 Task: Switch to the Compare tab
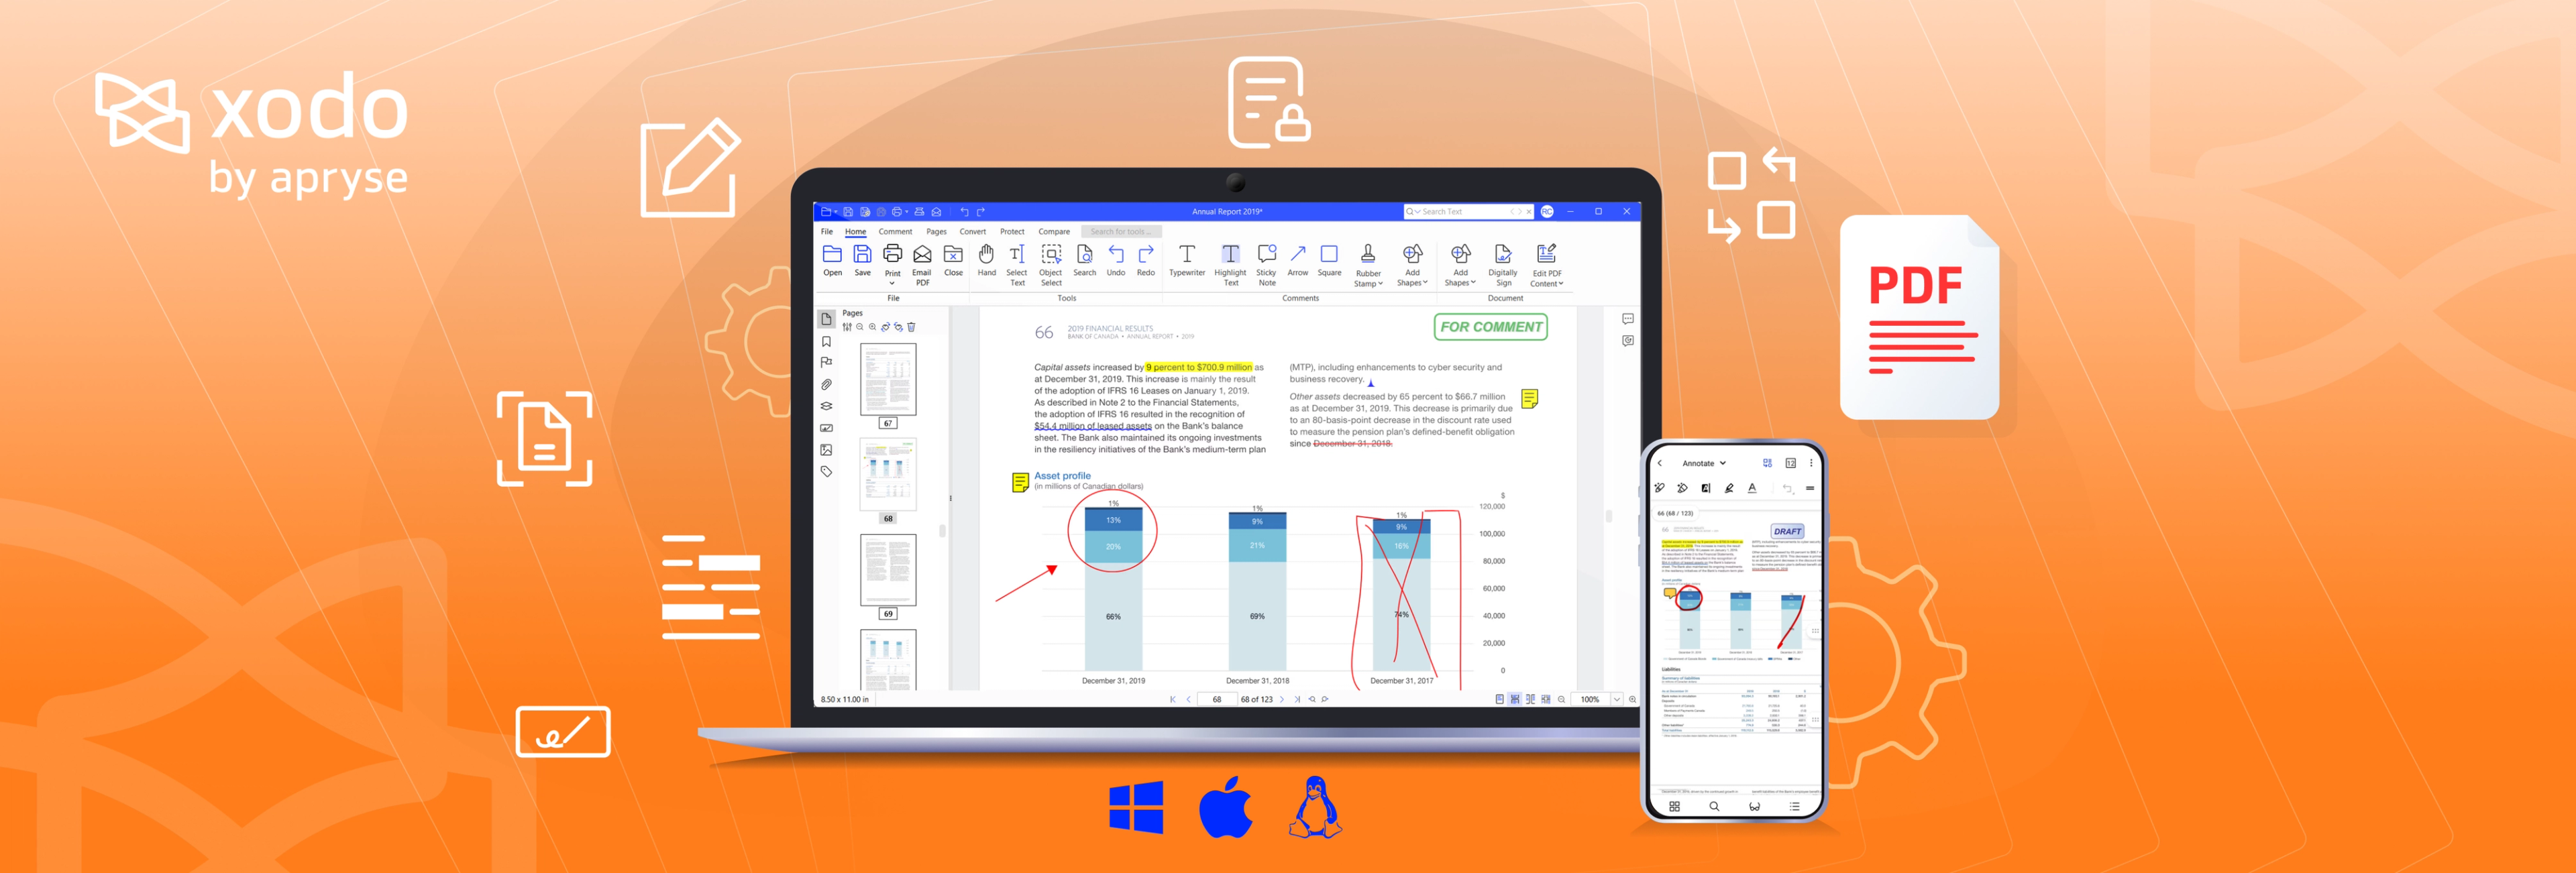point(1054,232)
